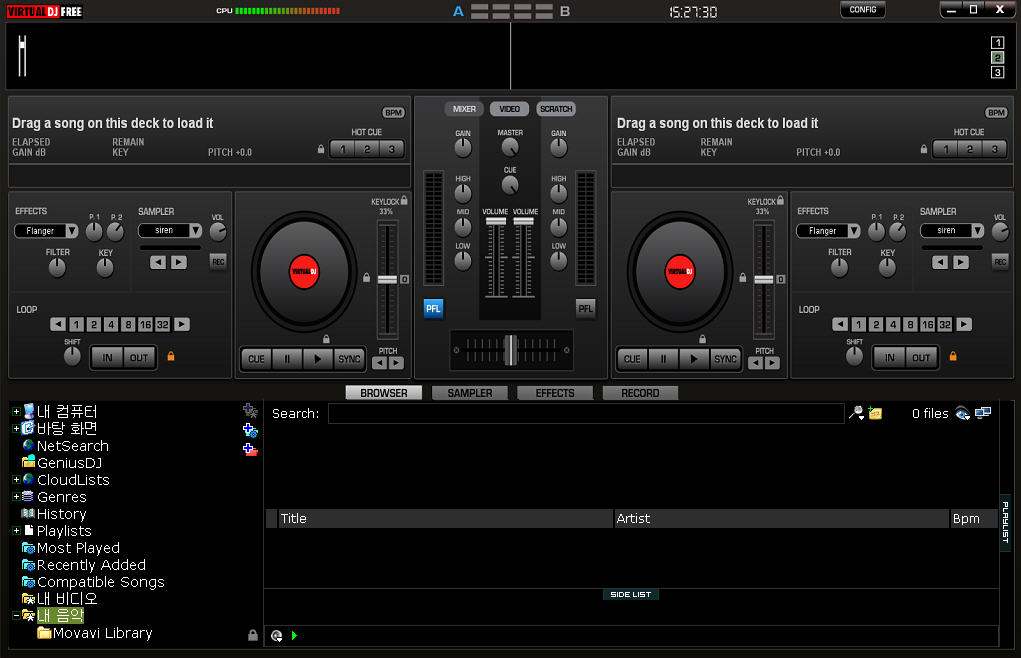Add a filter folder red icon
The height and width of the screenshot is (658, 1021).
point(250,449)
